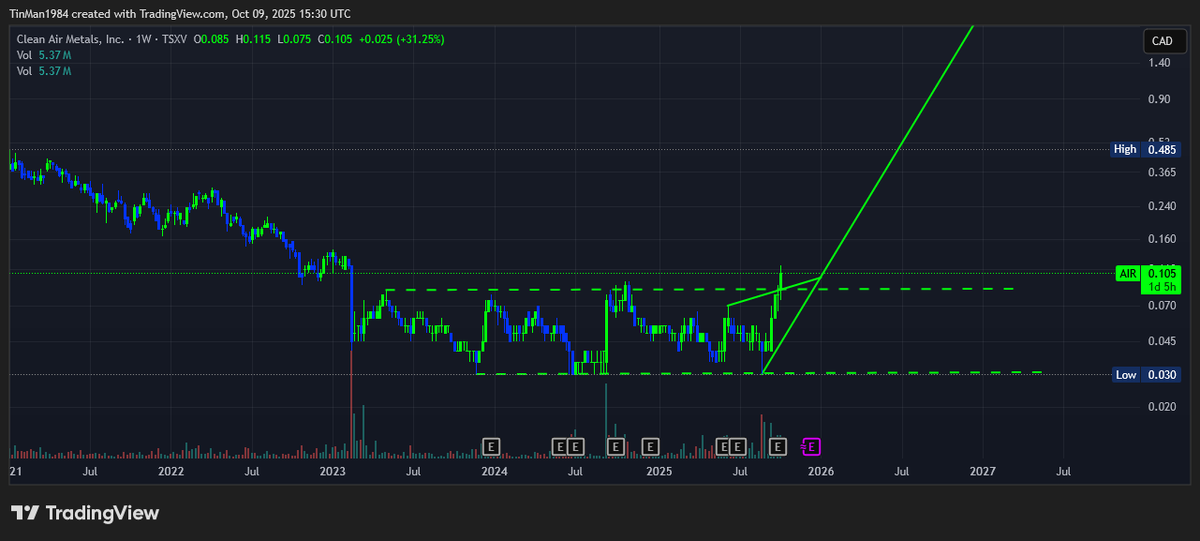Click the 0.90 price axis value

pos(1160,99)
